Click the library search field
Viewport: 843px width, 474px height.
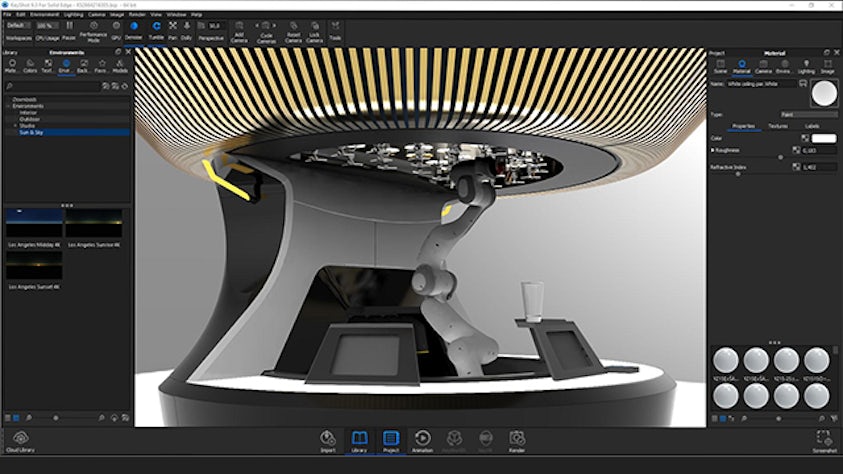52,86
